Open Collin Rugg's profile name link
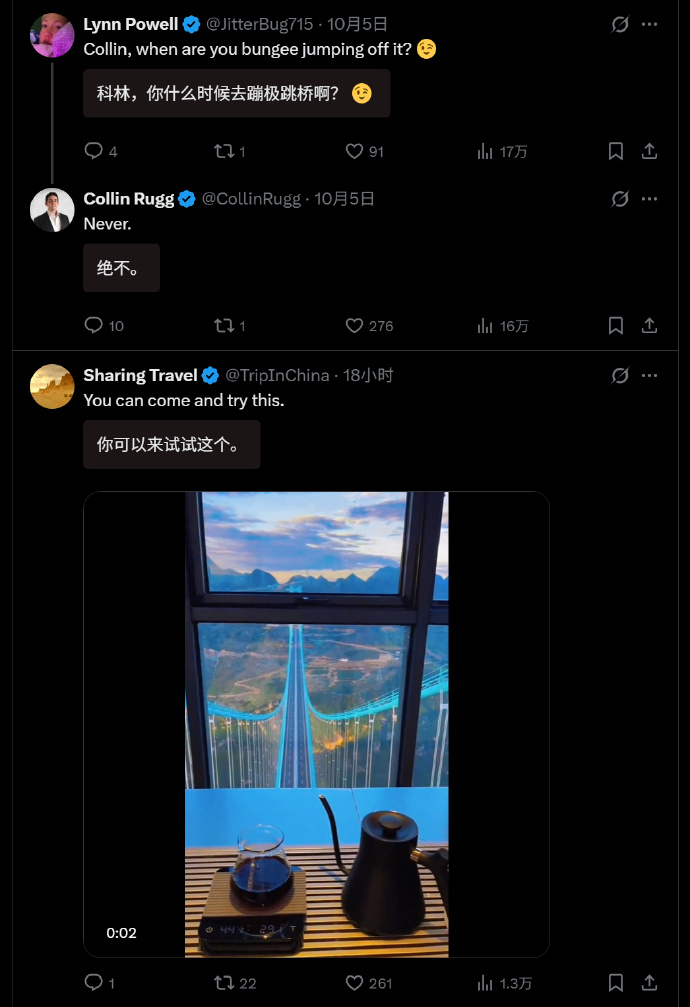This screenshot has height=1007, width=690. pyautogui.click(x=128, y=199)
